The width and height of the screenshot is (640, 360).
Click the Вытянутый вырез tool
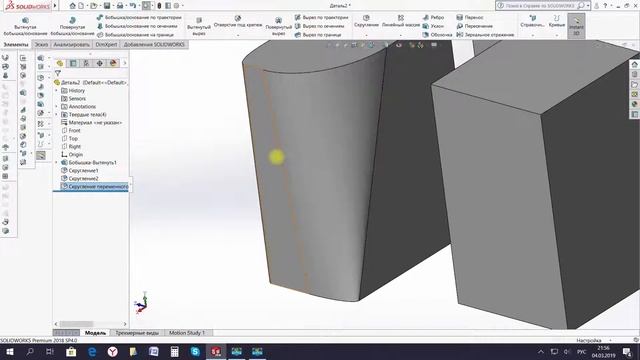coord(199,27)
